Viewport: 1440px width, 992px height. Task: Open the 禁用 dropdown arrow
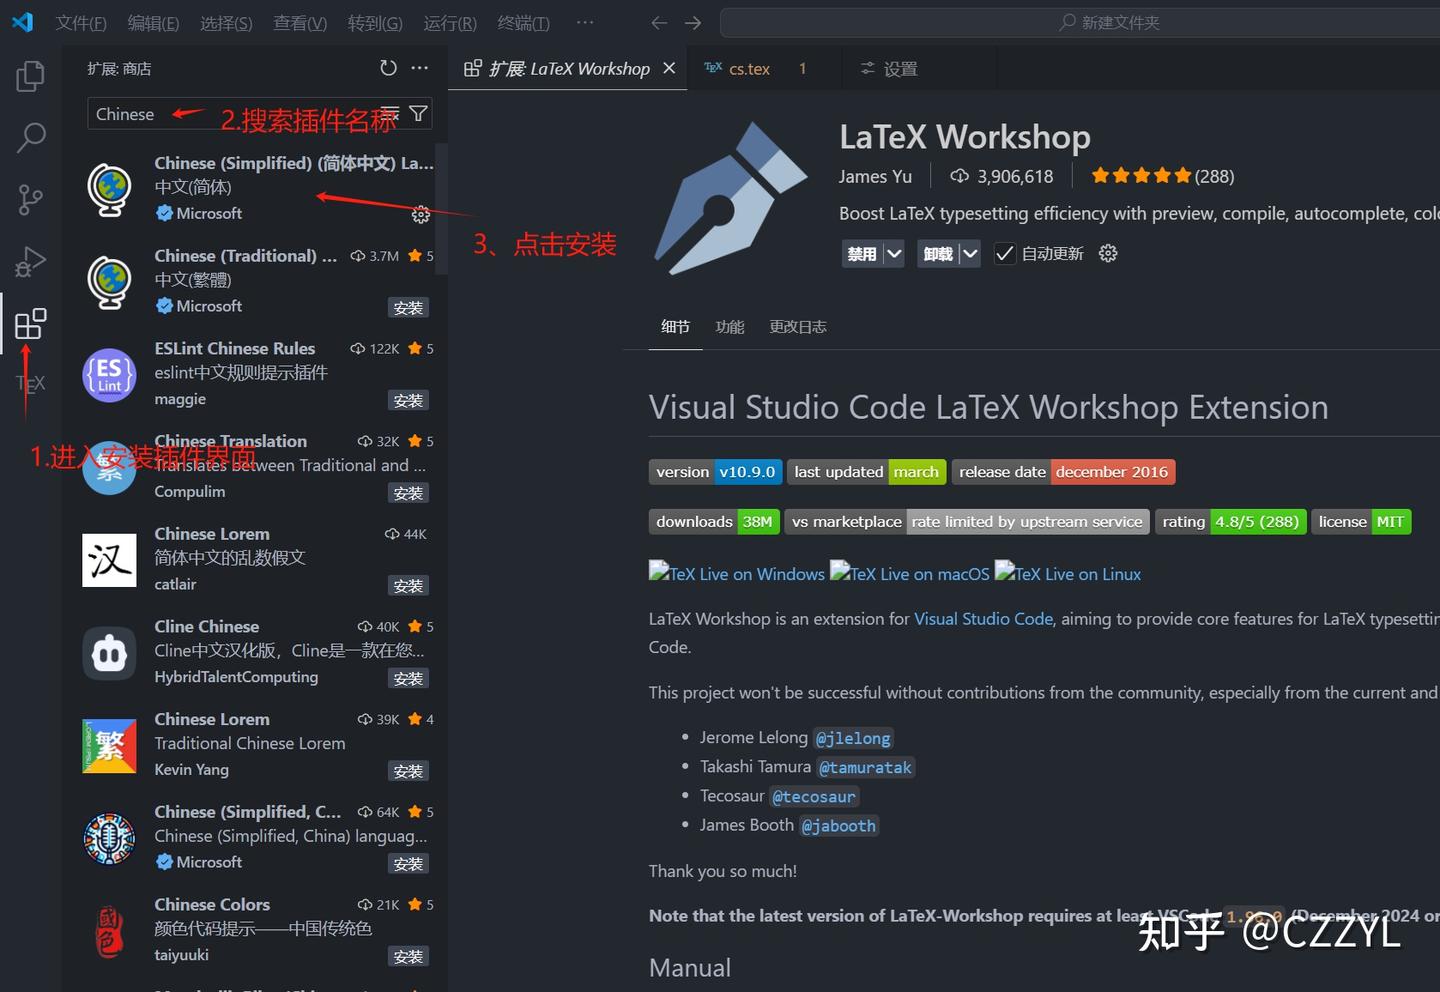coord(894,253)
